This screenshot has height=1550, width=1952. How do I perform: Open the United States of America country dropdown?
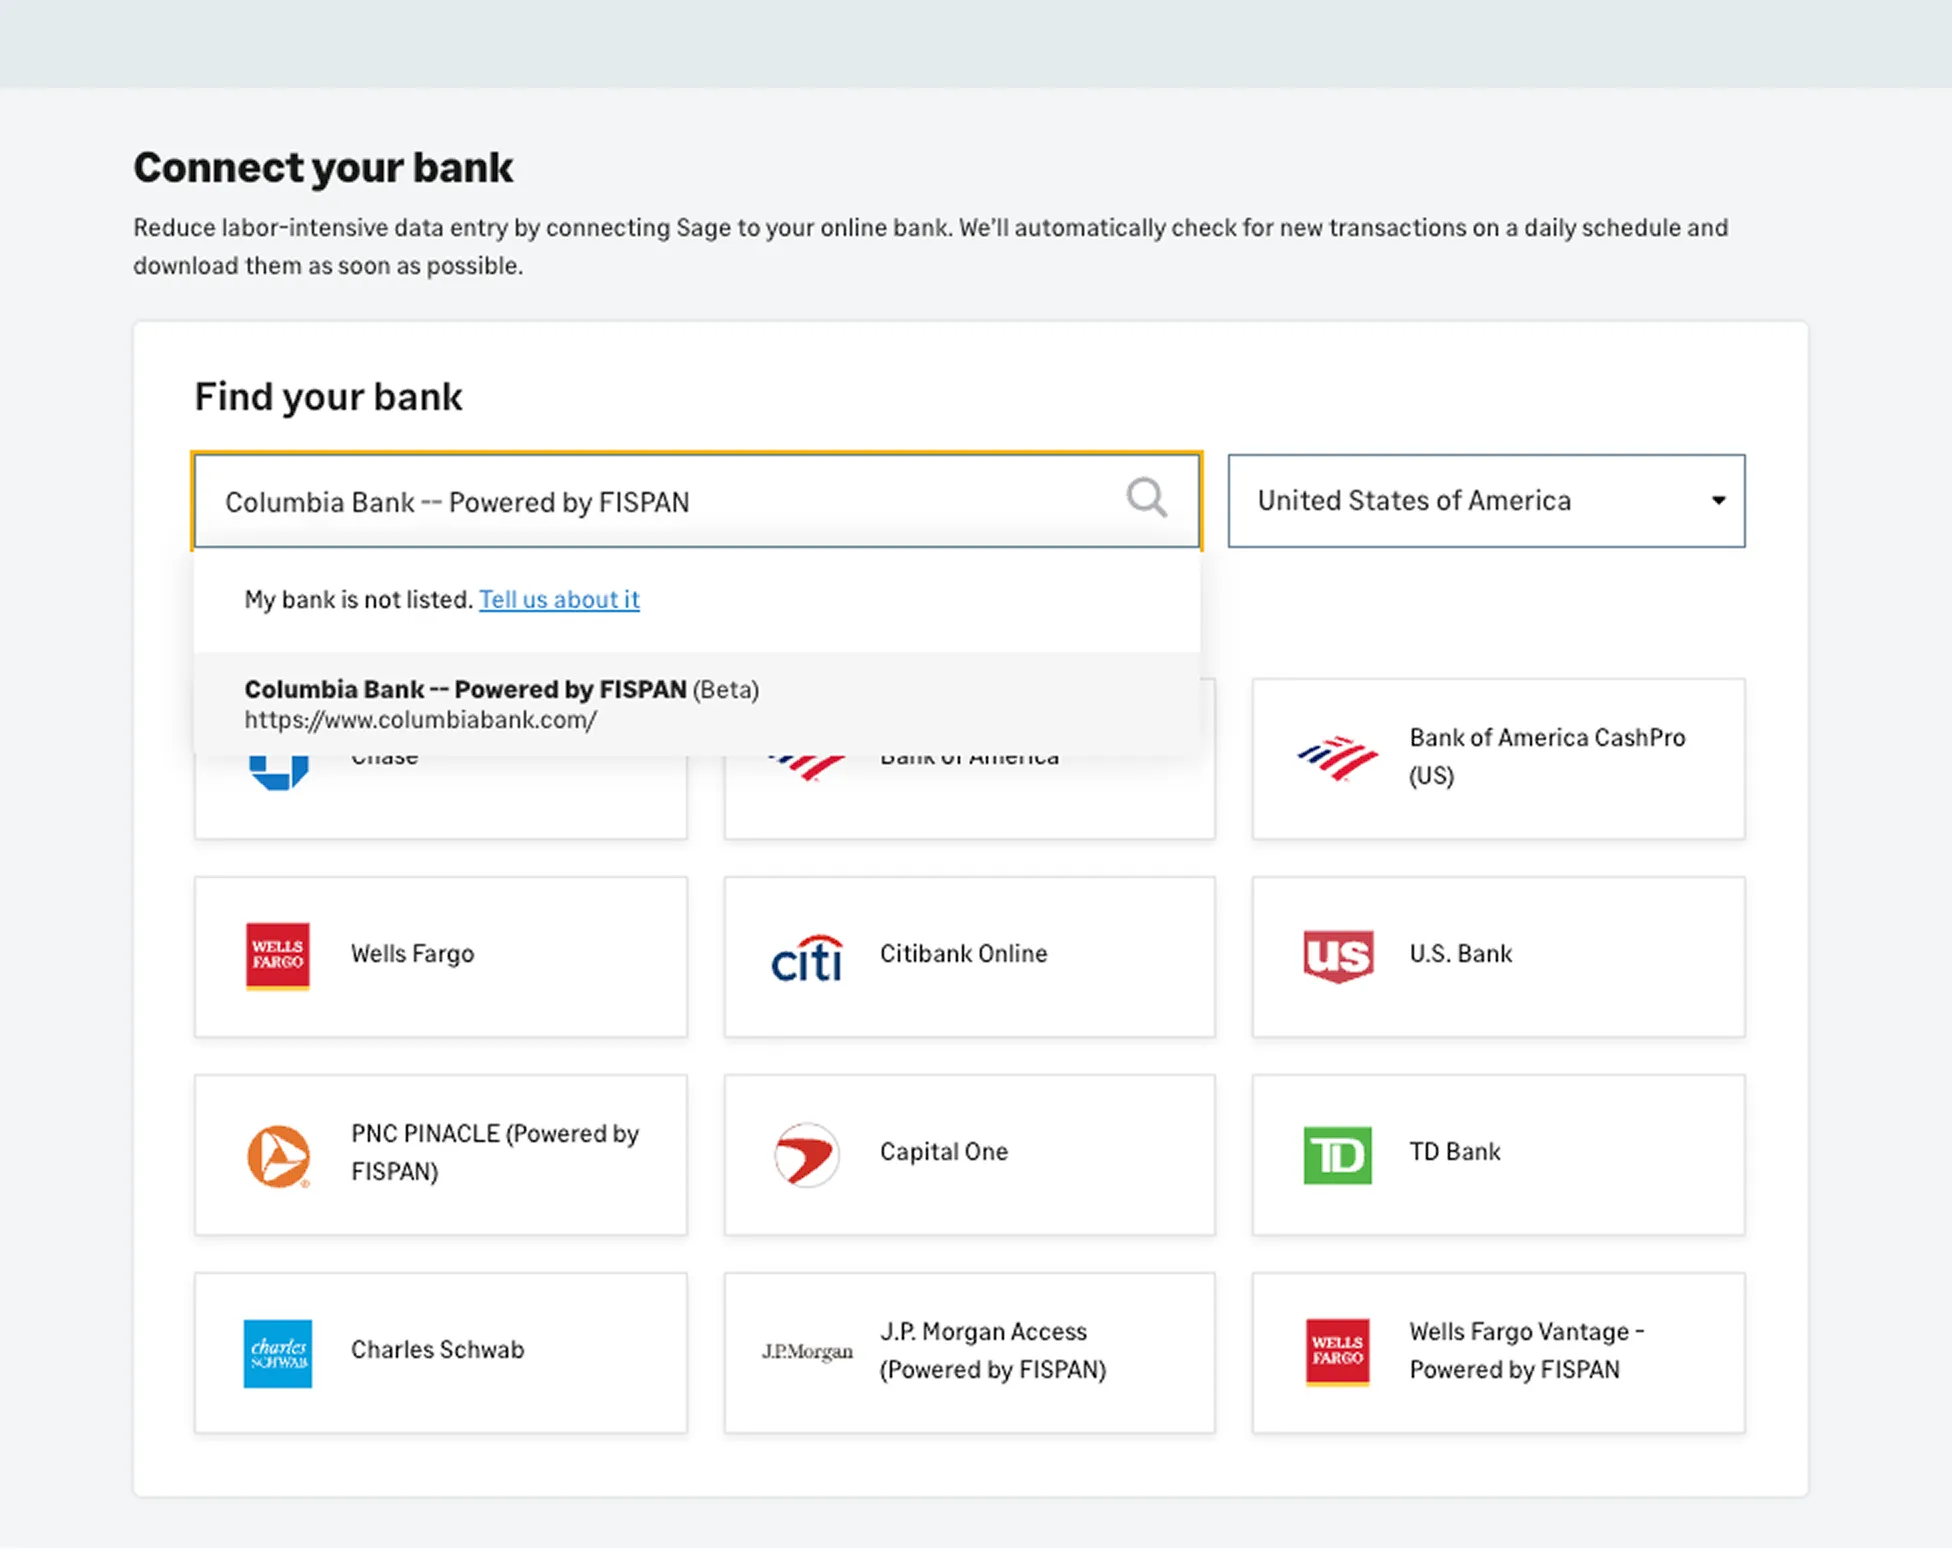1486,501
